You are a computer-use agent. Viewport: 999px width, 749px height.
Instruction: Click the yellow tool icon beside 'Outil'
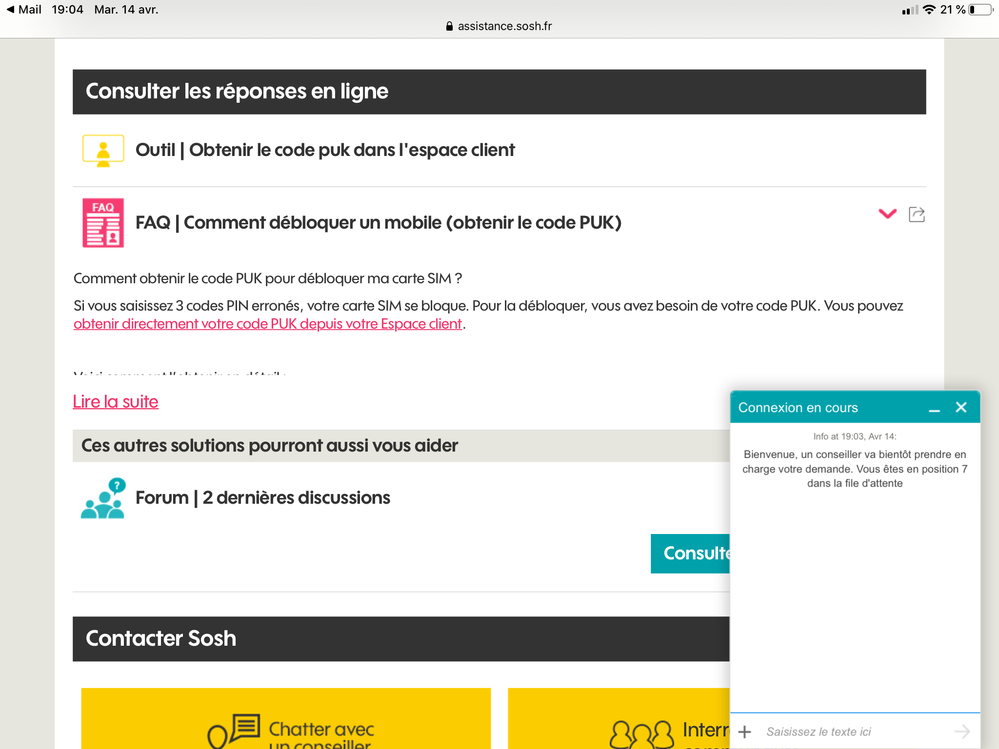coord(103,151)
